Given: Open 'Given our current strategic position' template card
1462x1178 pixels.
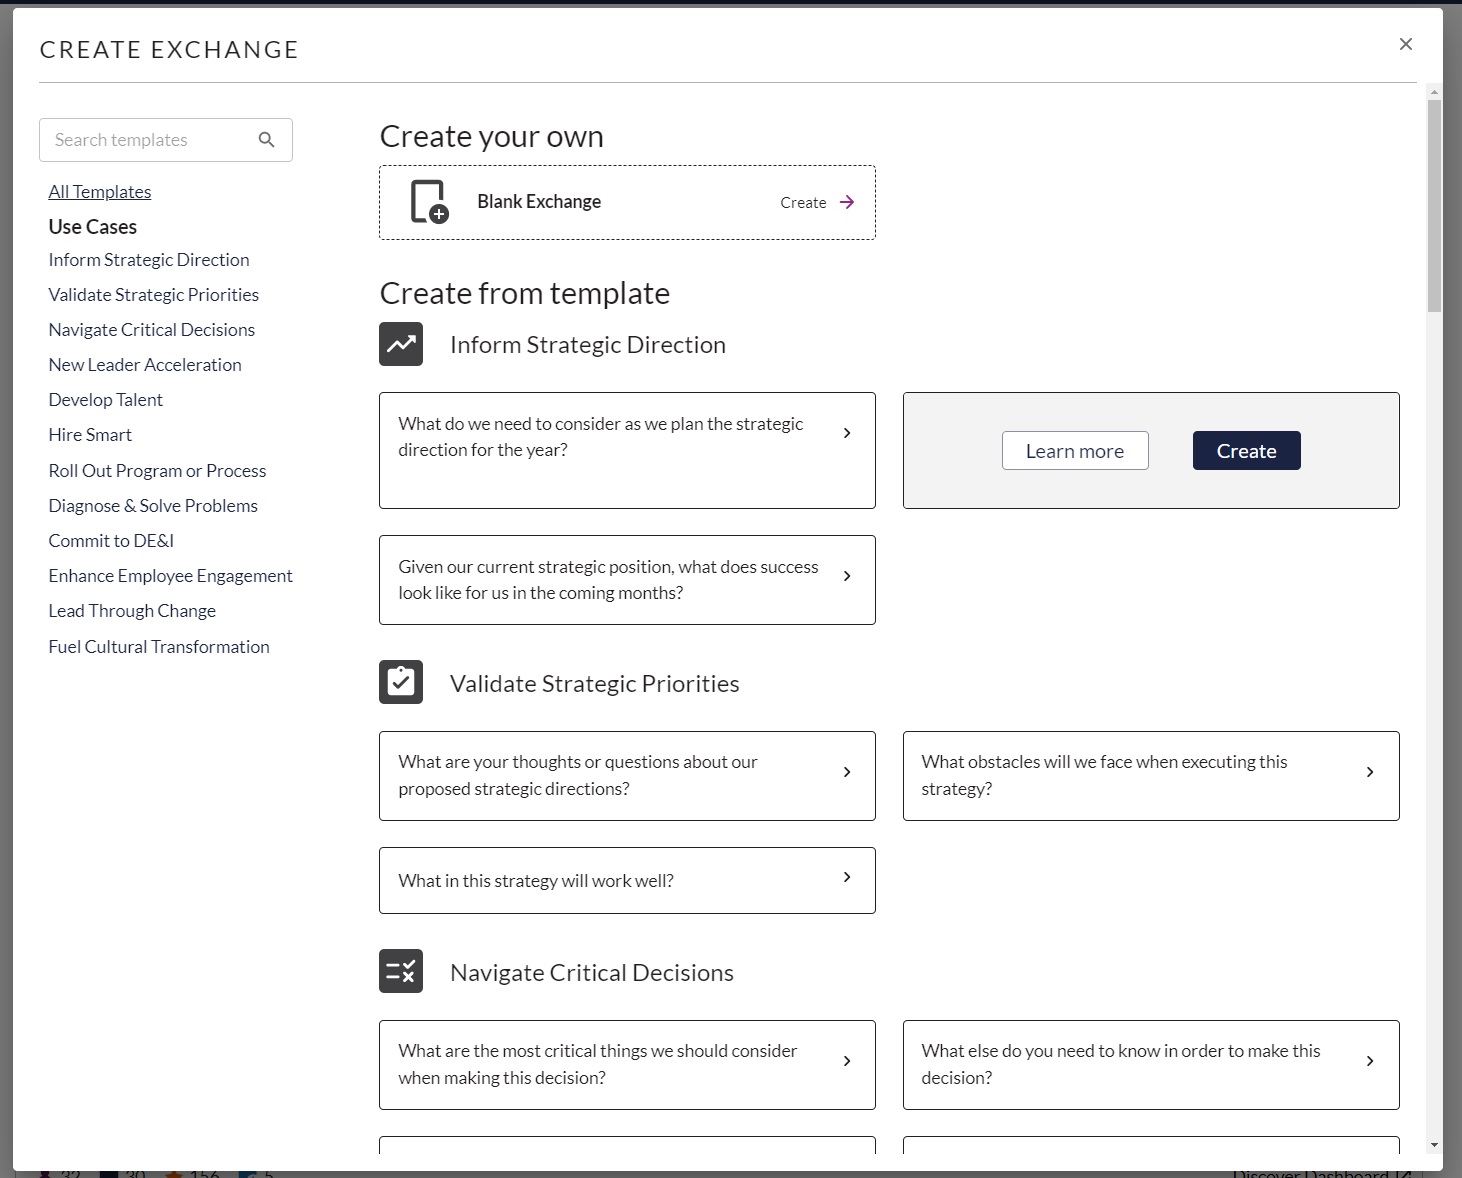Looking at the screenshot, I should coord(627,580).
